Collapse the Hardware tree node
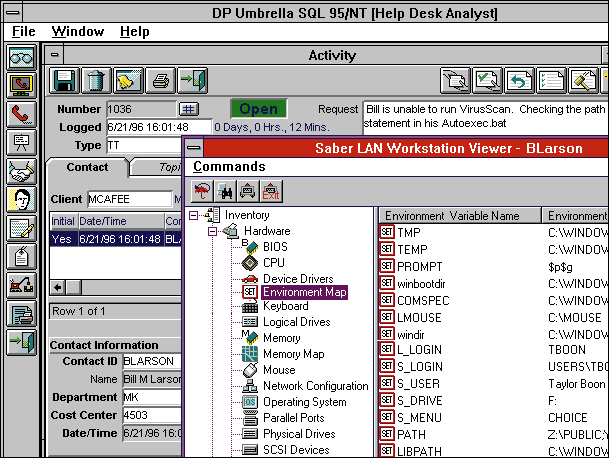Screen dimensions: 609x458 click(212, 232)
